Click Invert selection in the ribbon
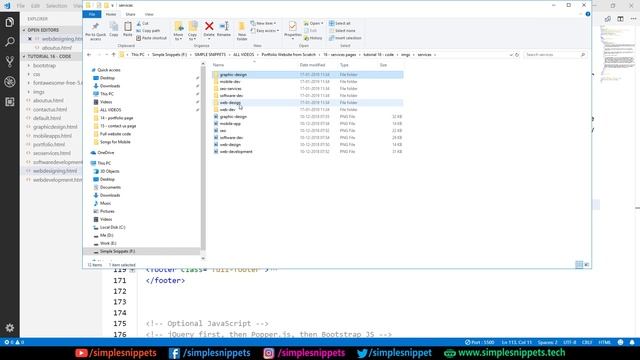Screen dimensions: 640x360 pyautogui.click(x=345, y=38)
